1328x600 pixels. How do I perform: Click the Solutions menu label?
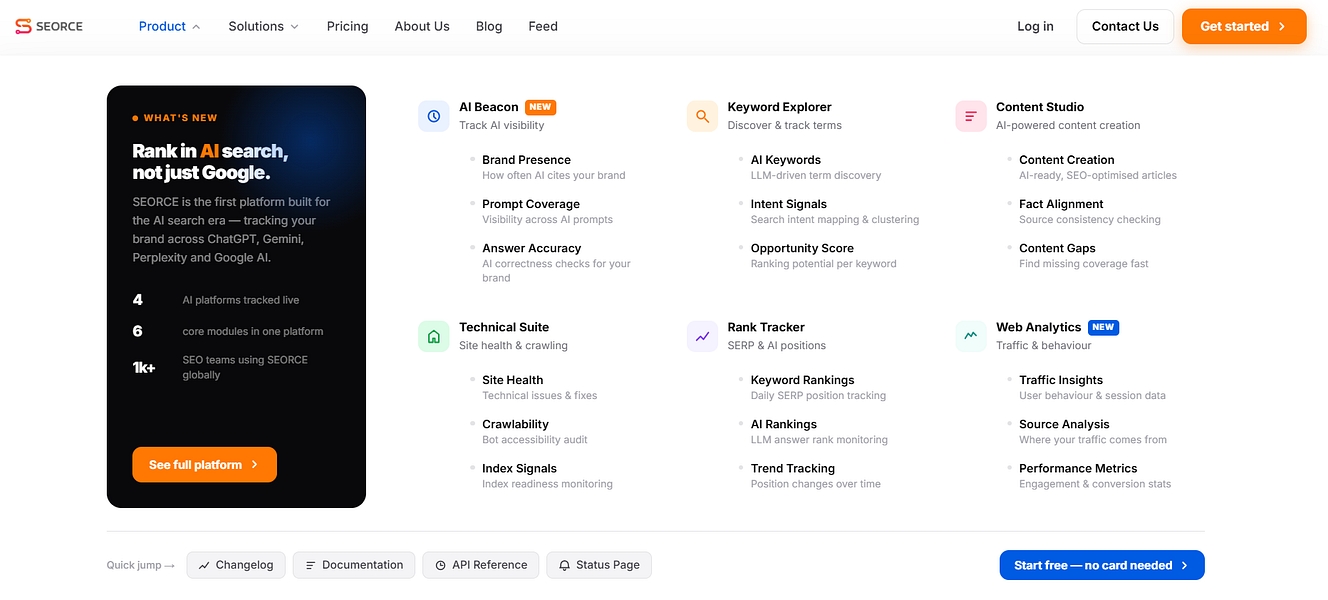tap(256, 26)
